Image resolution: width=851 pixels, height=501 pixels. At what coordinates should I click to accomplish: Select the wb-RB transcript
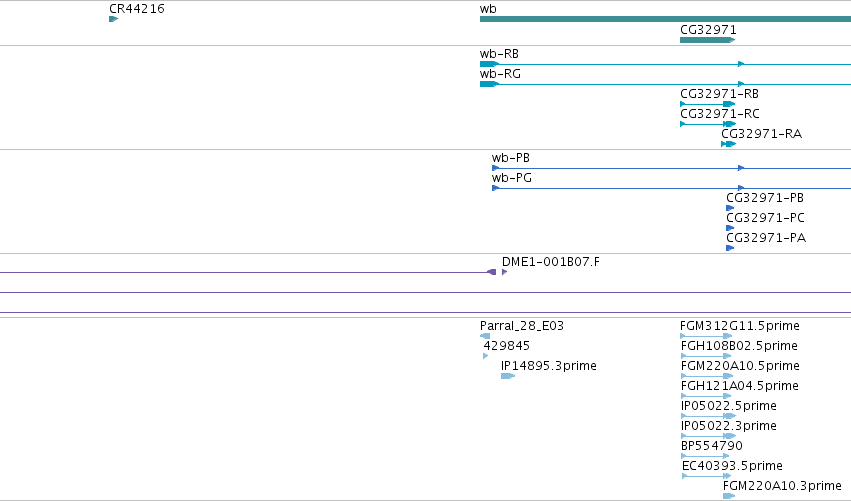click(665, 64)
